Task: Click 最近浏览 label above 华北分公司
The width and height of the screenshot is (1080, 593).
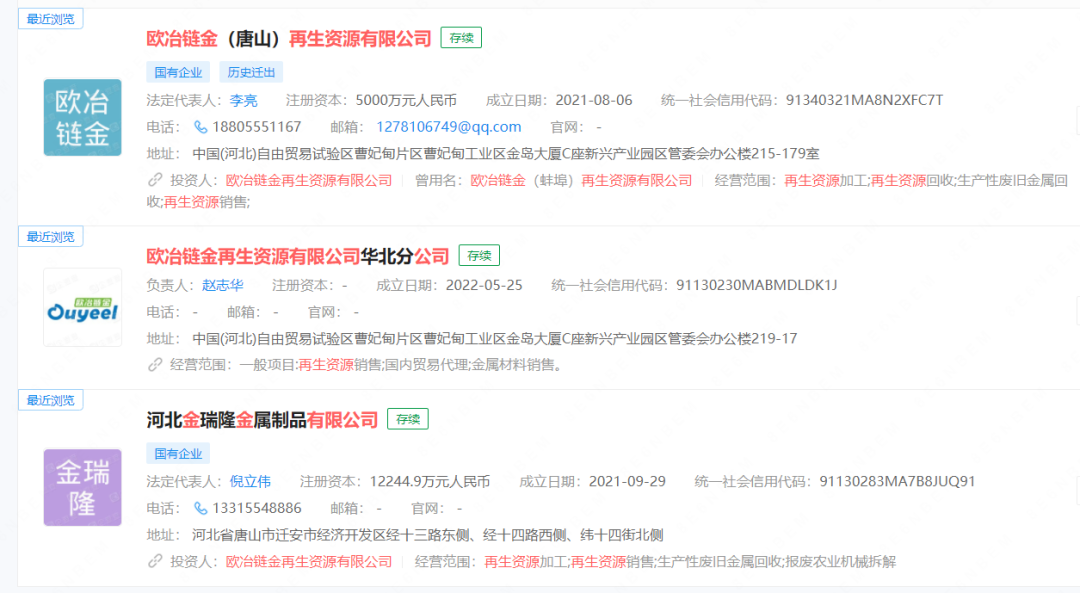Action: click(x=50, y=236)
